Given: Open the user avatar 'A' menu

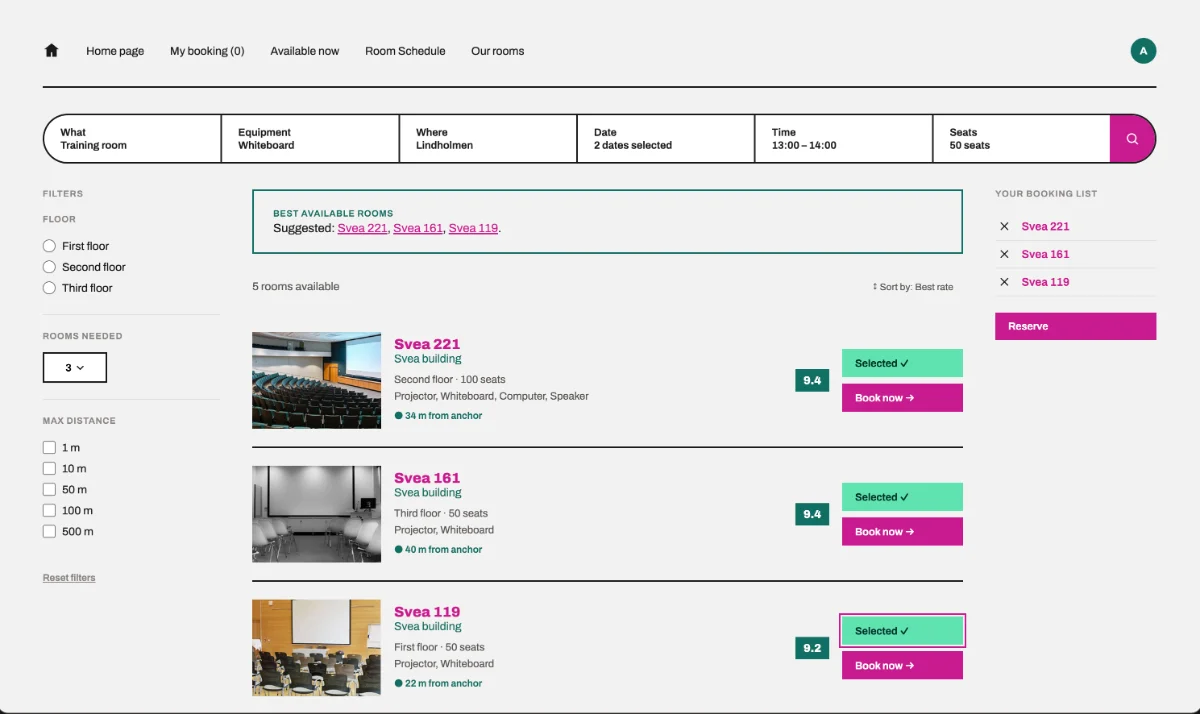Looking at the screenshot, I should 1143,51.
